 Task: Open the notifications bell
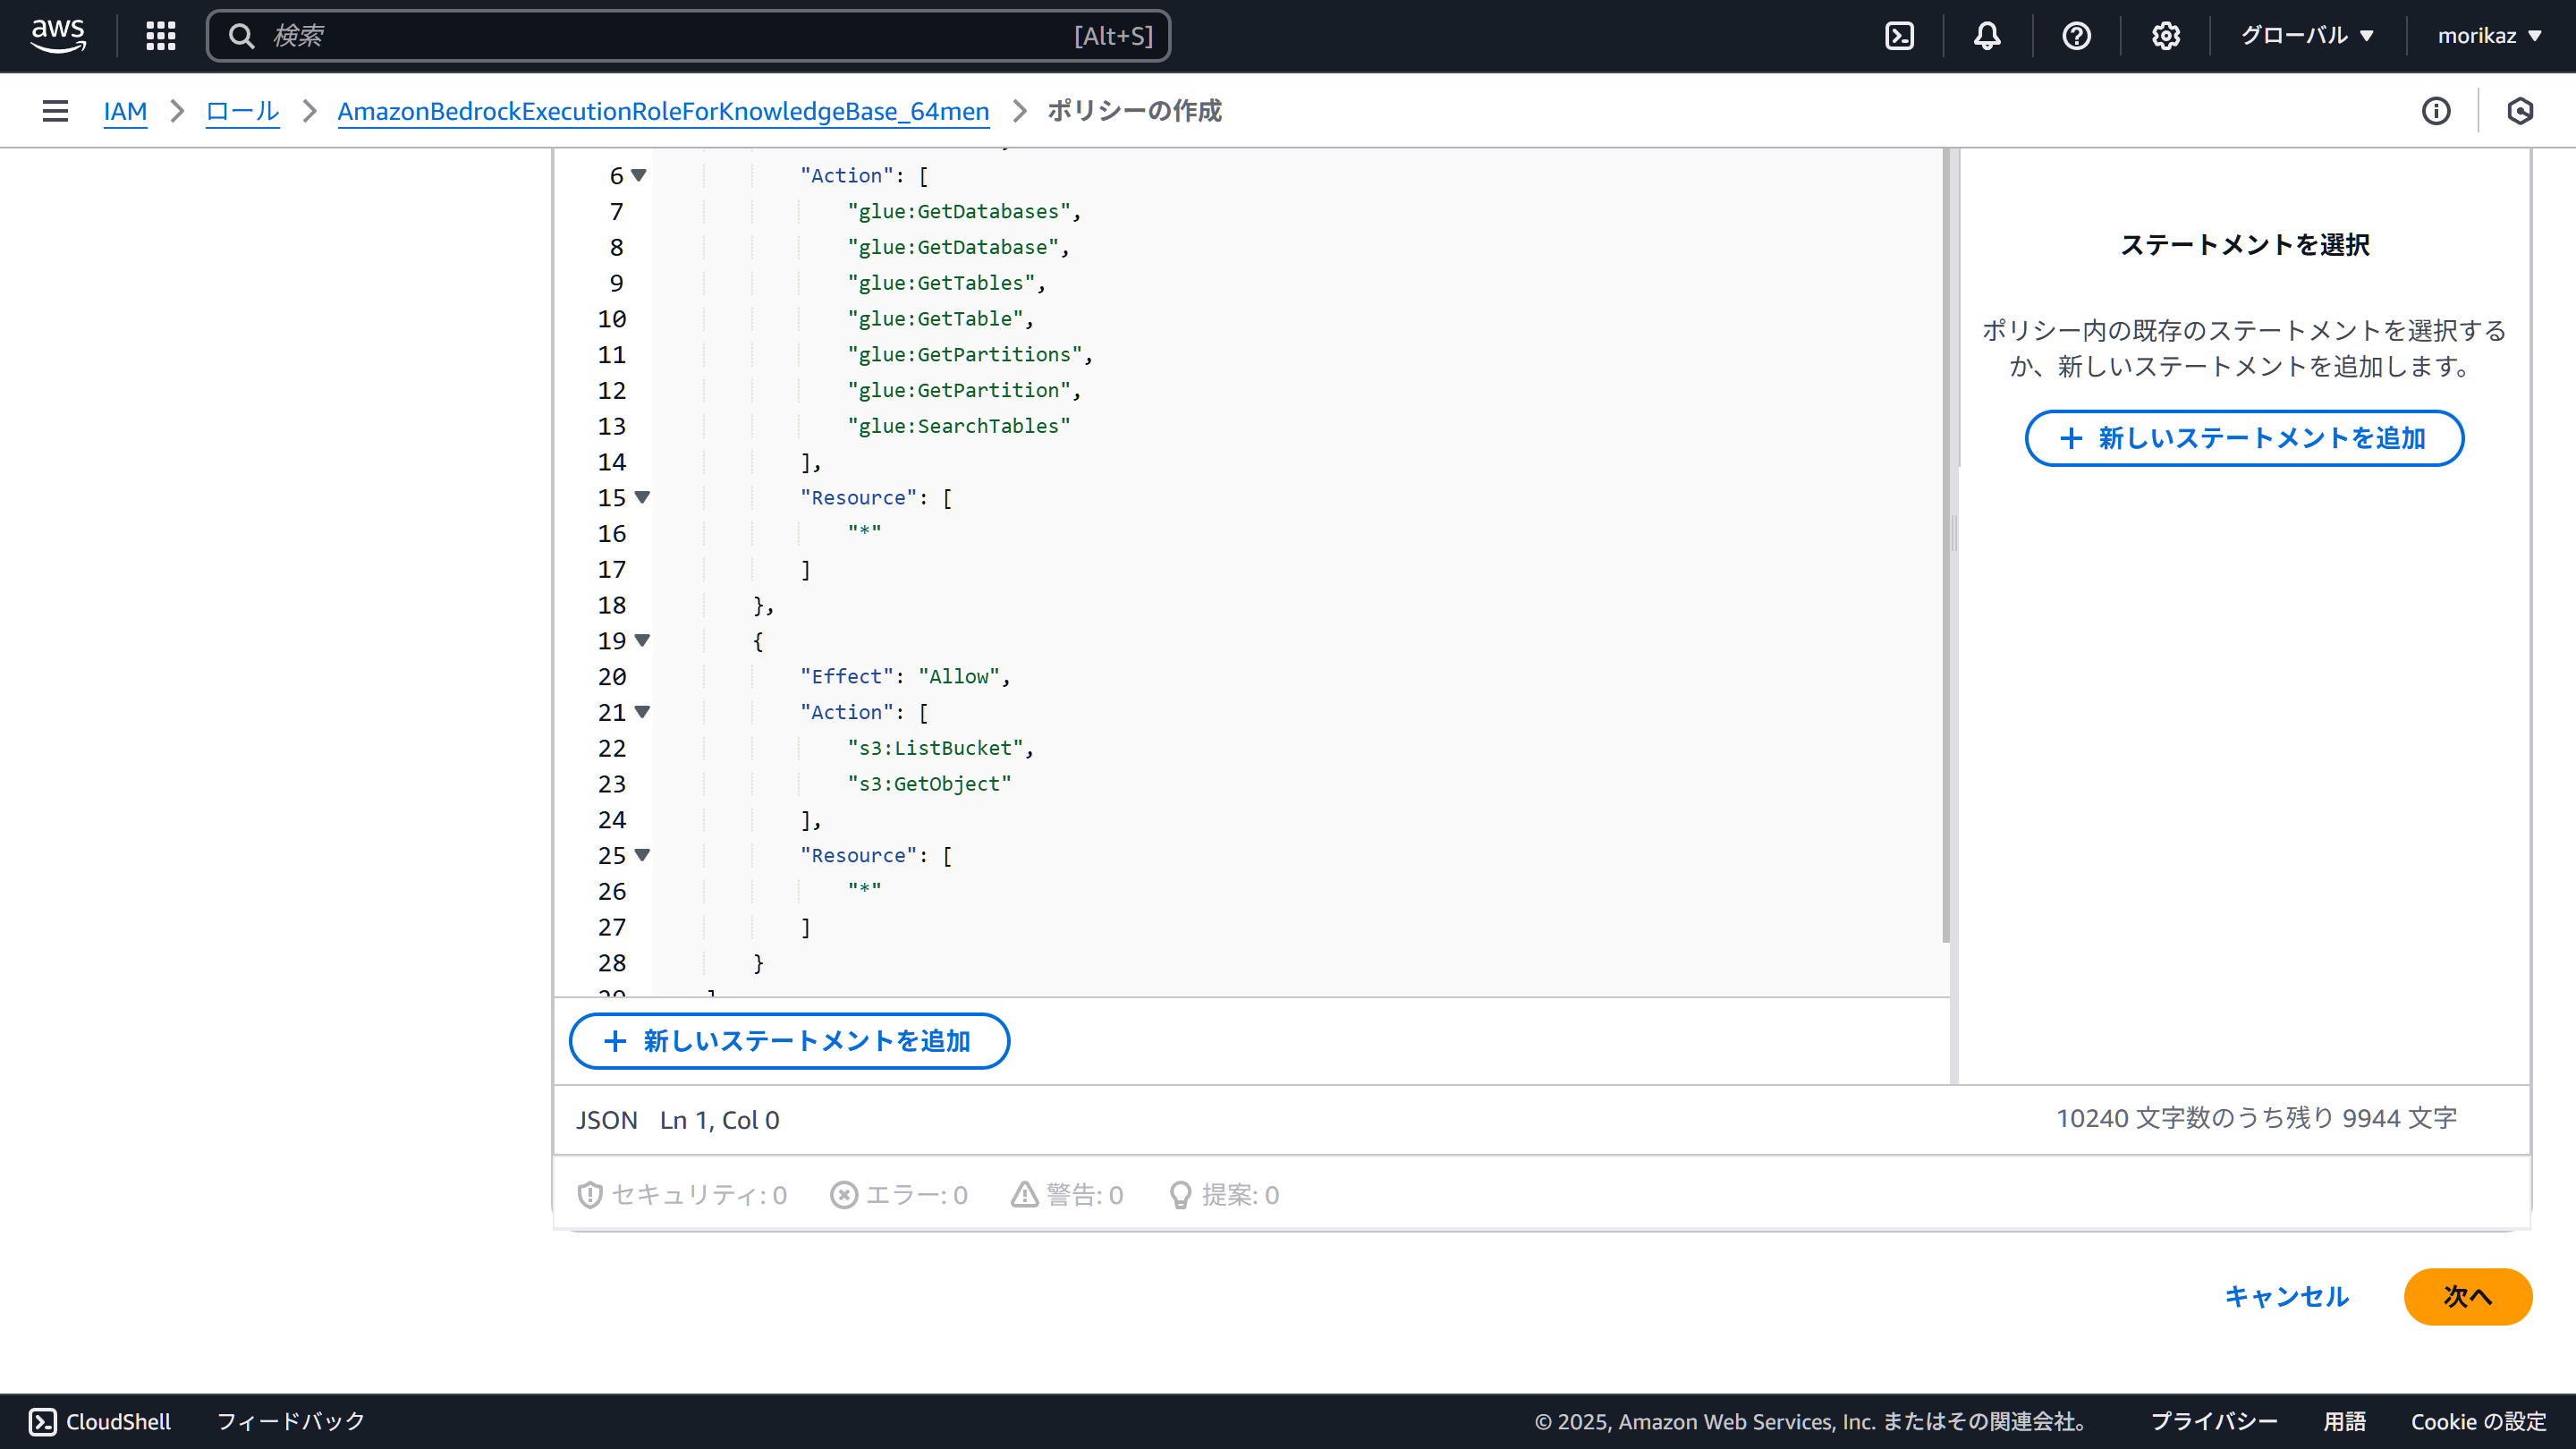click(x=1987, y=36)
